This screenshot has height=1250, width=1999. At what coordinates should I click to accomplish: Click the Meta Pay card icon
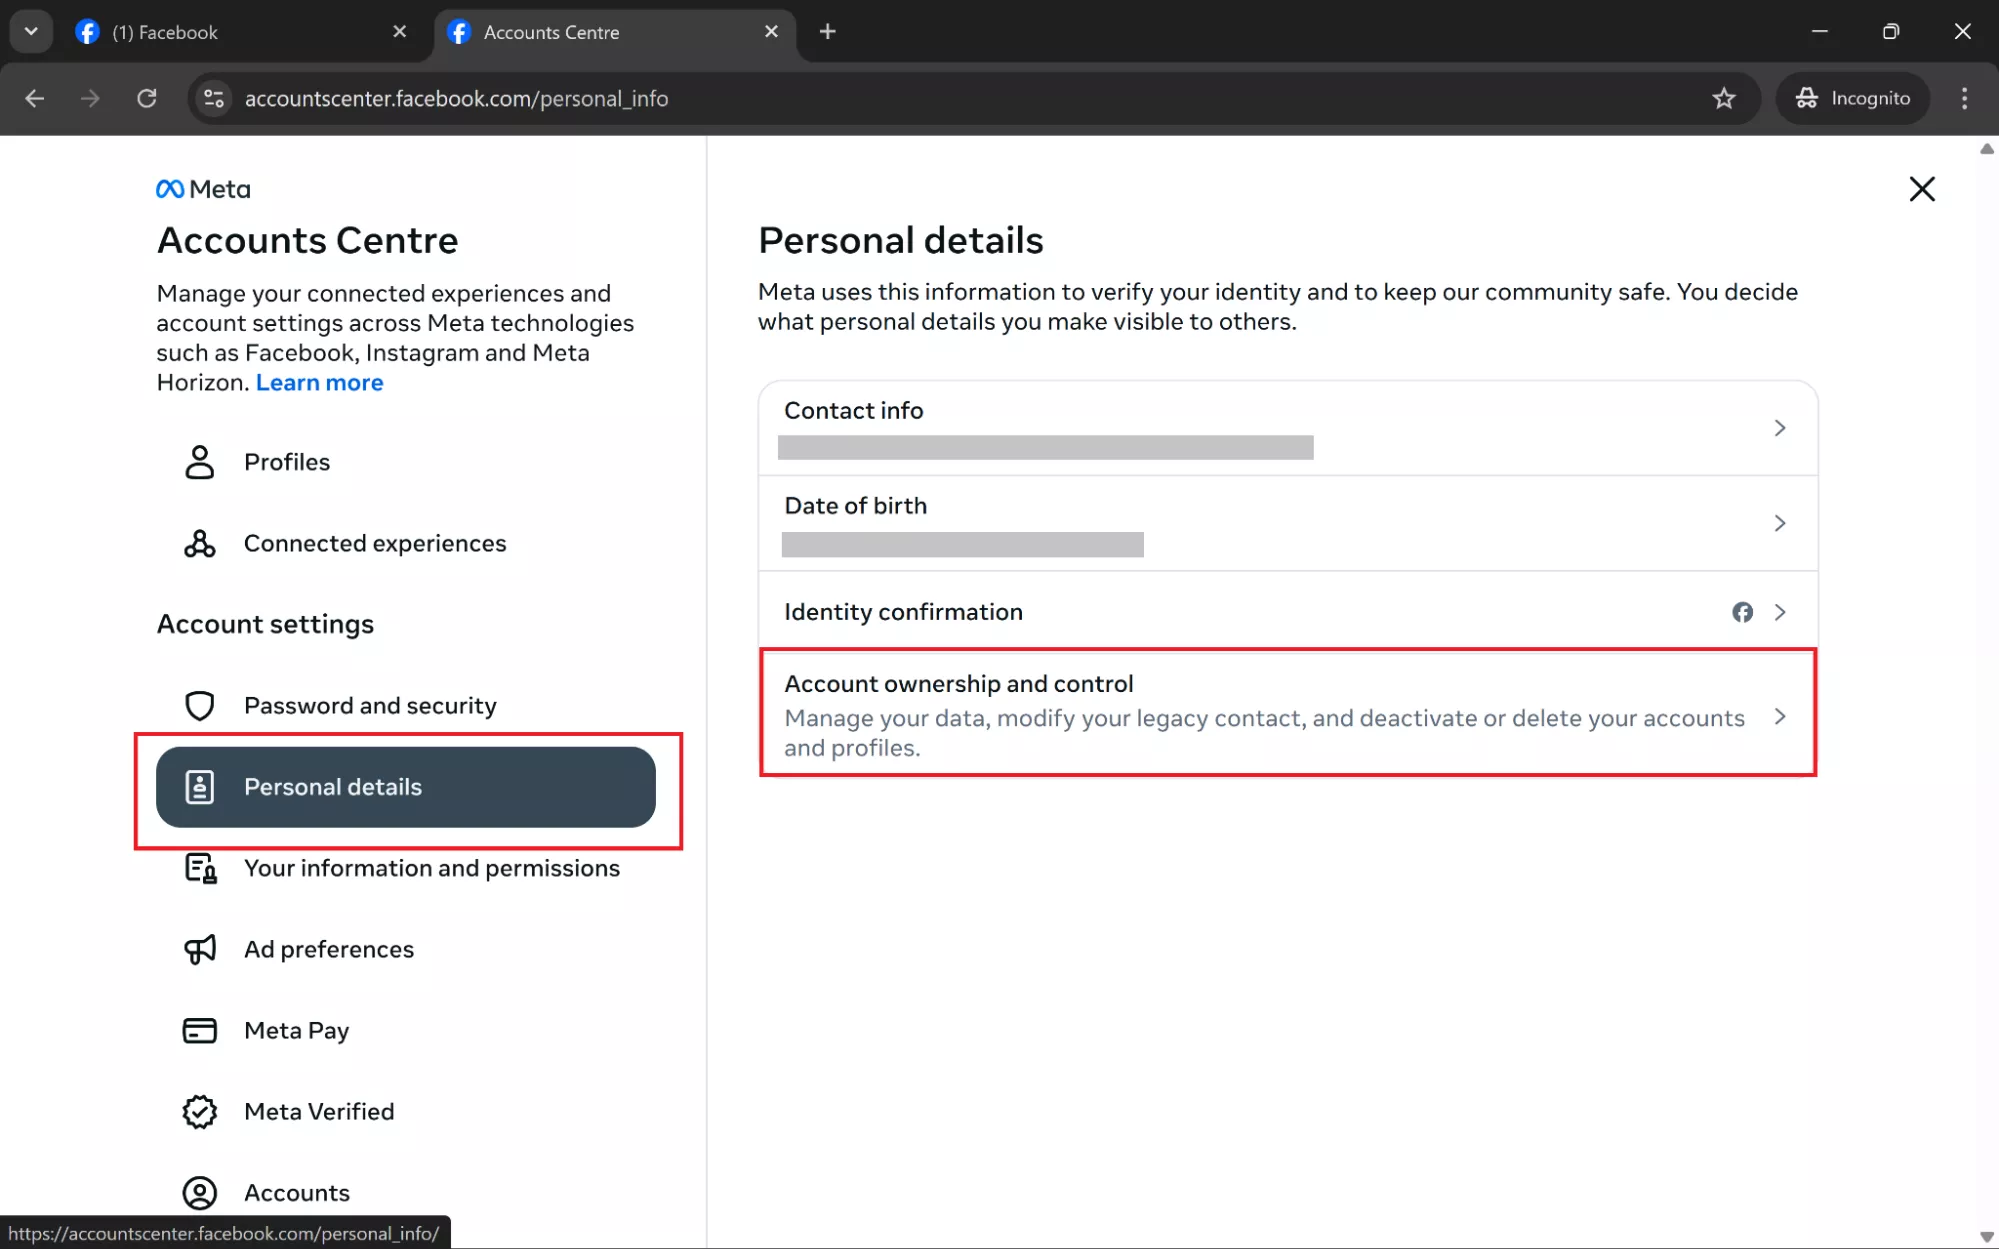pyautogui.click(x=200, y=1030)
